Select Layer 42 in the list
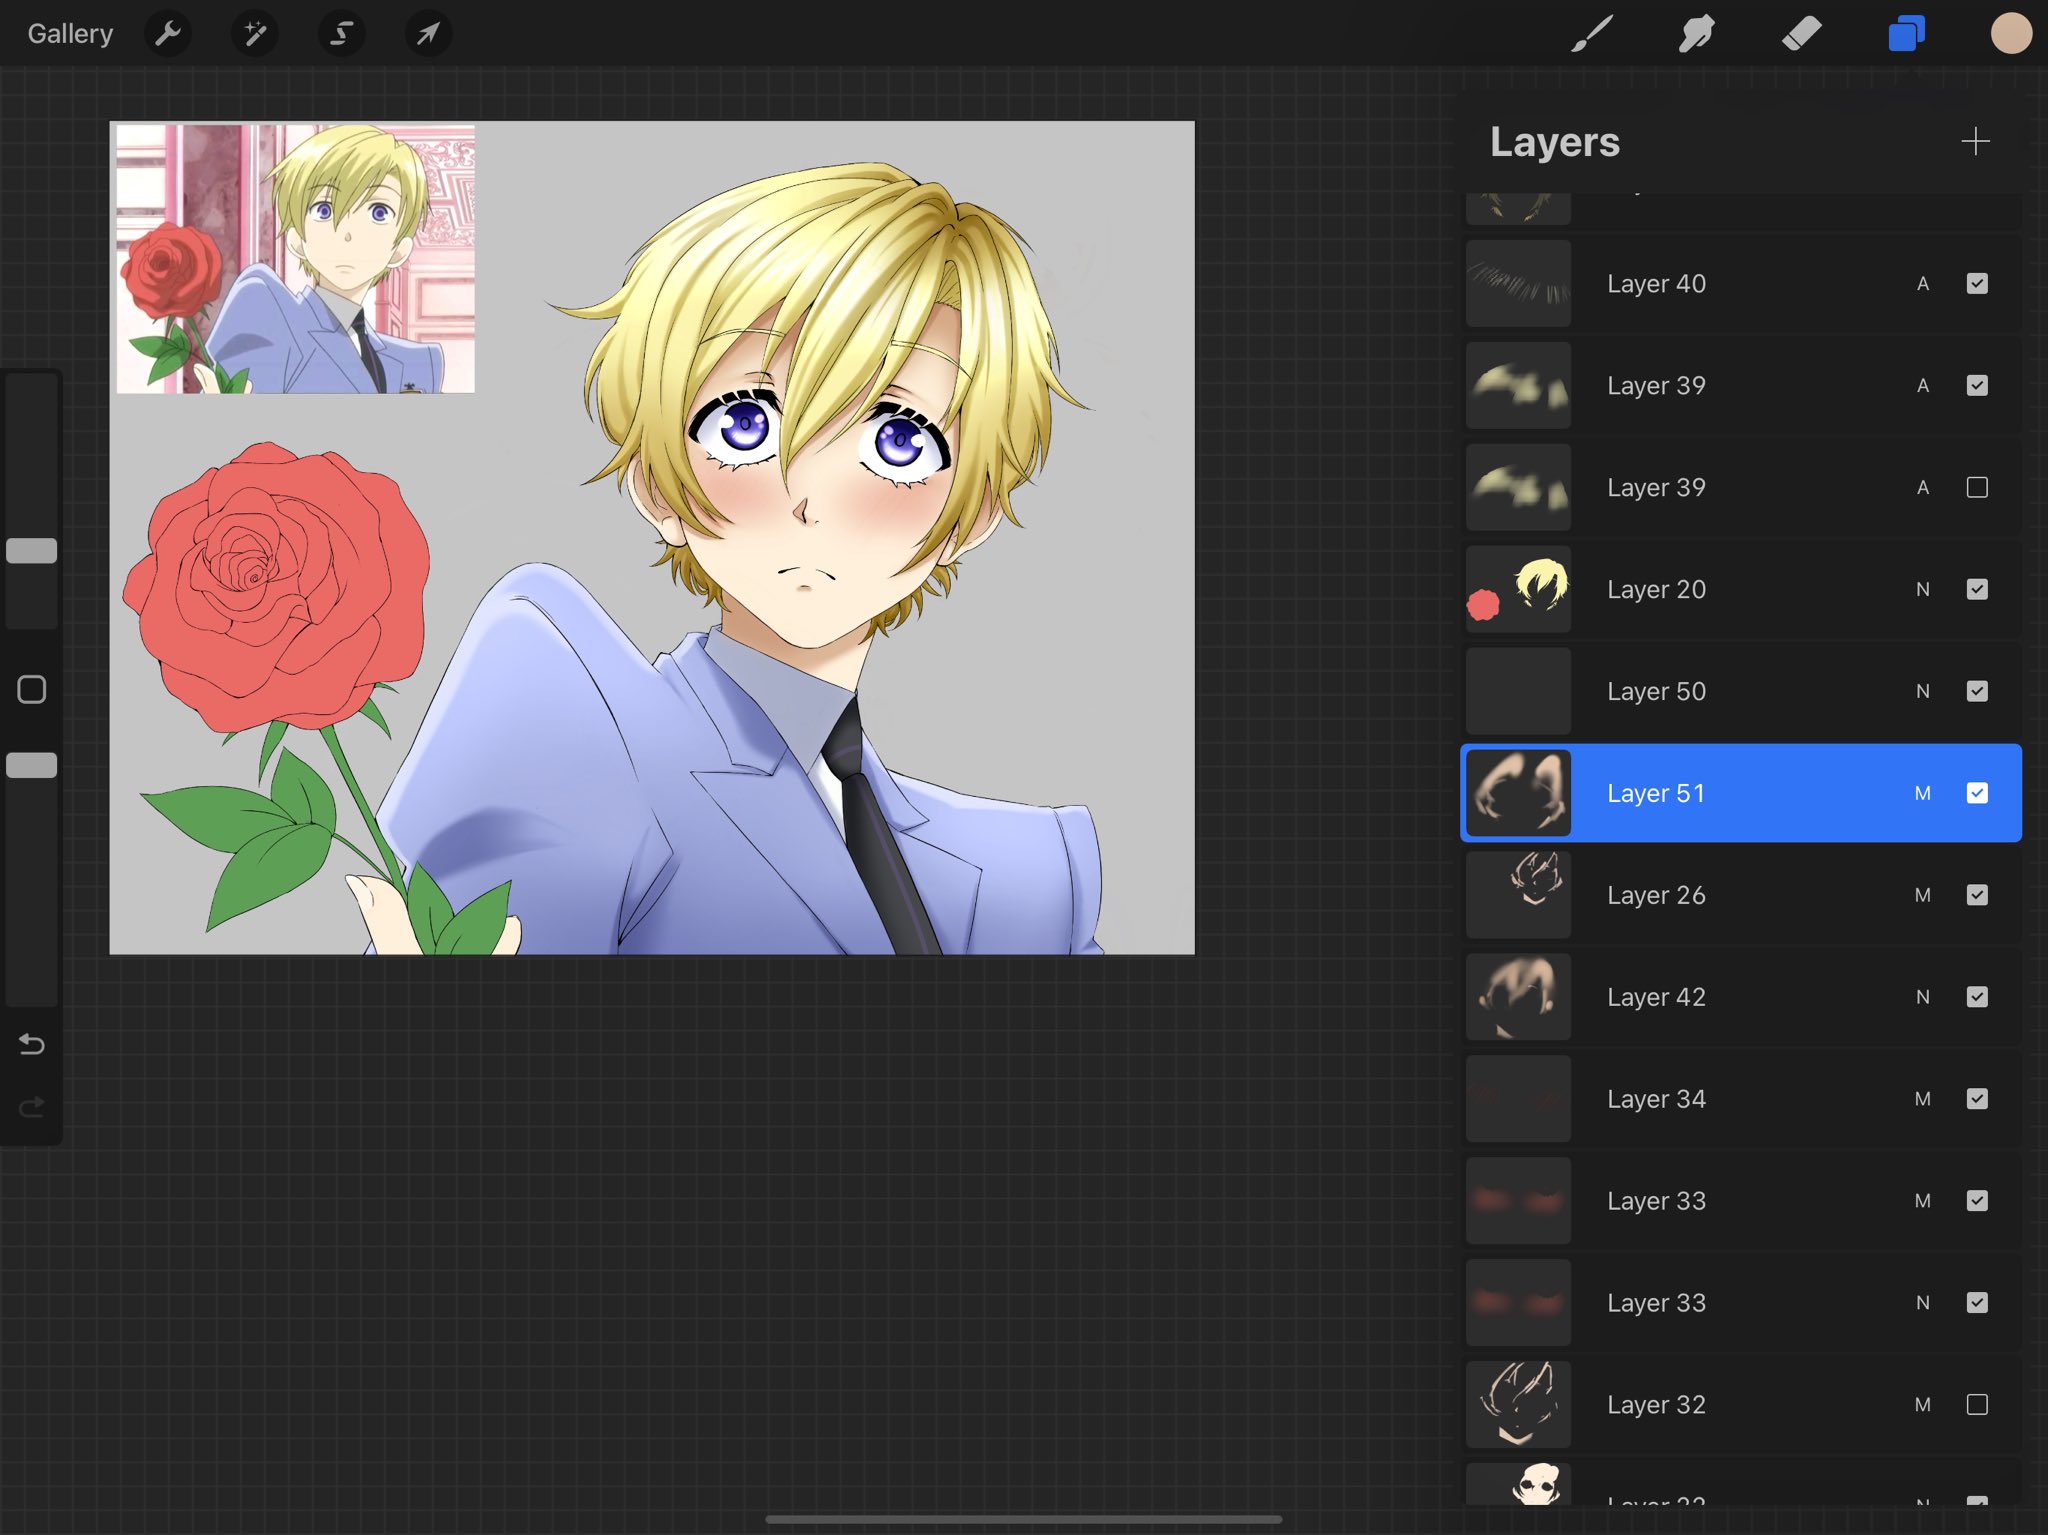Viewport: 2048px width, 1535px height. tap(1700, 997)
